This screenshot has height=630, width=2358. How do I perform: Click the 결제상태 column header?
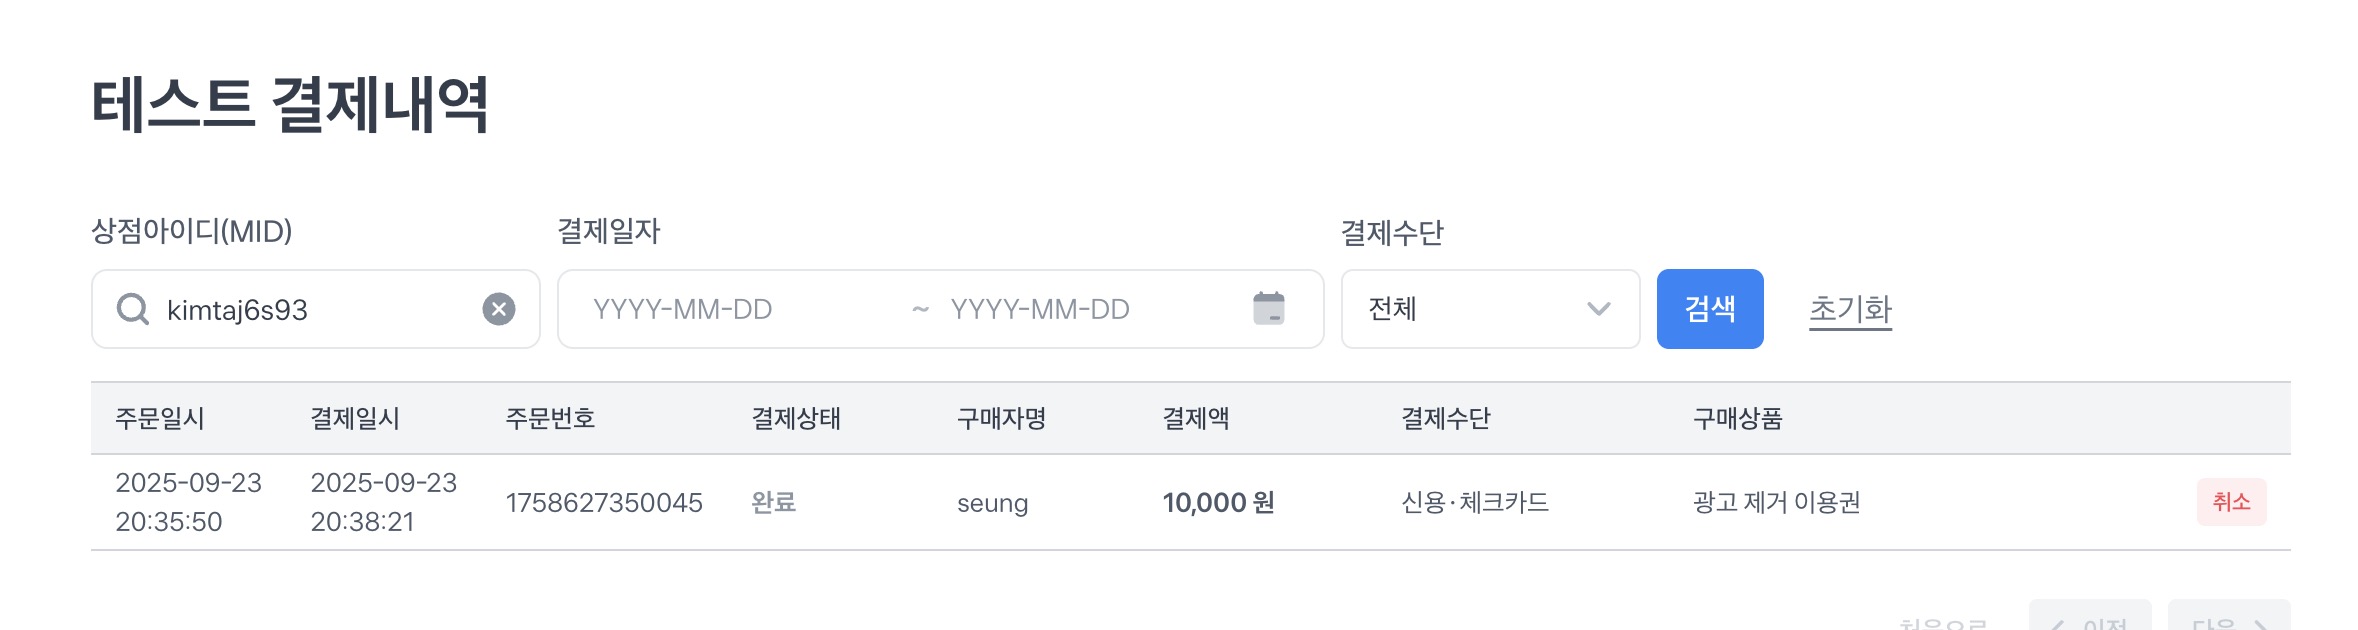796,418
